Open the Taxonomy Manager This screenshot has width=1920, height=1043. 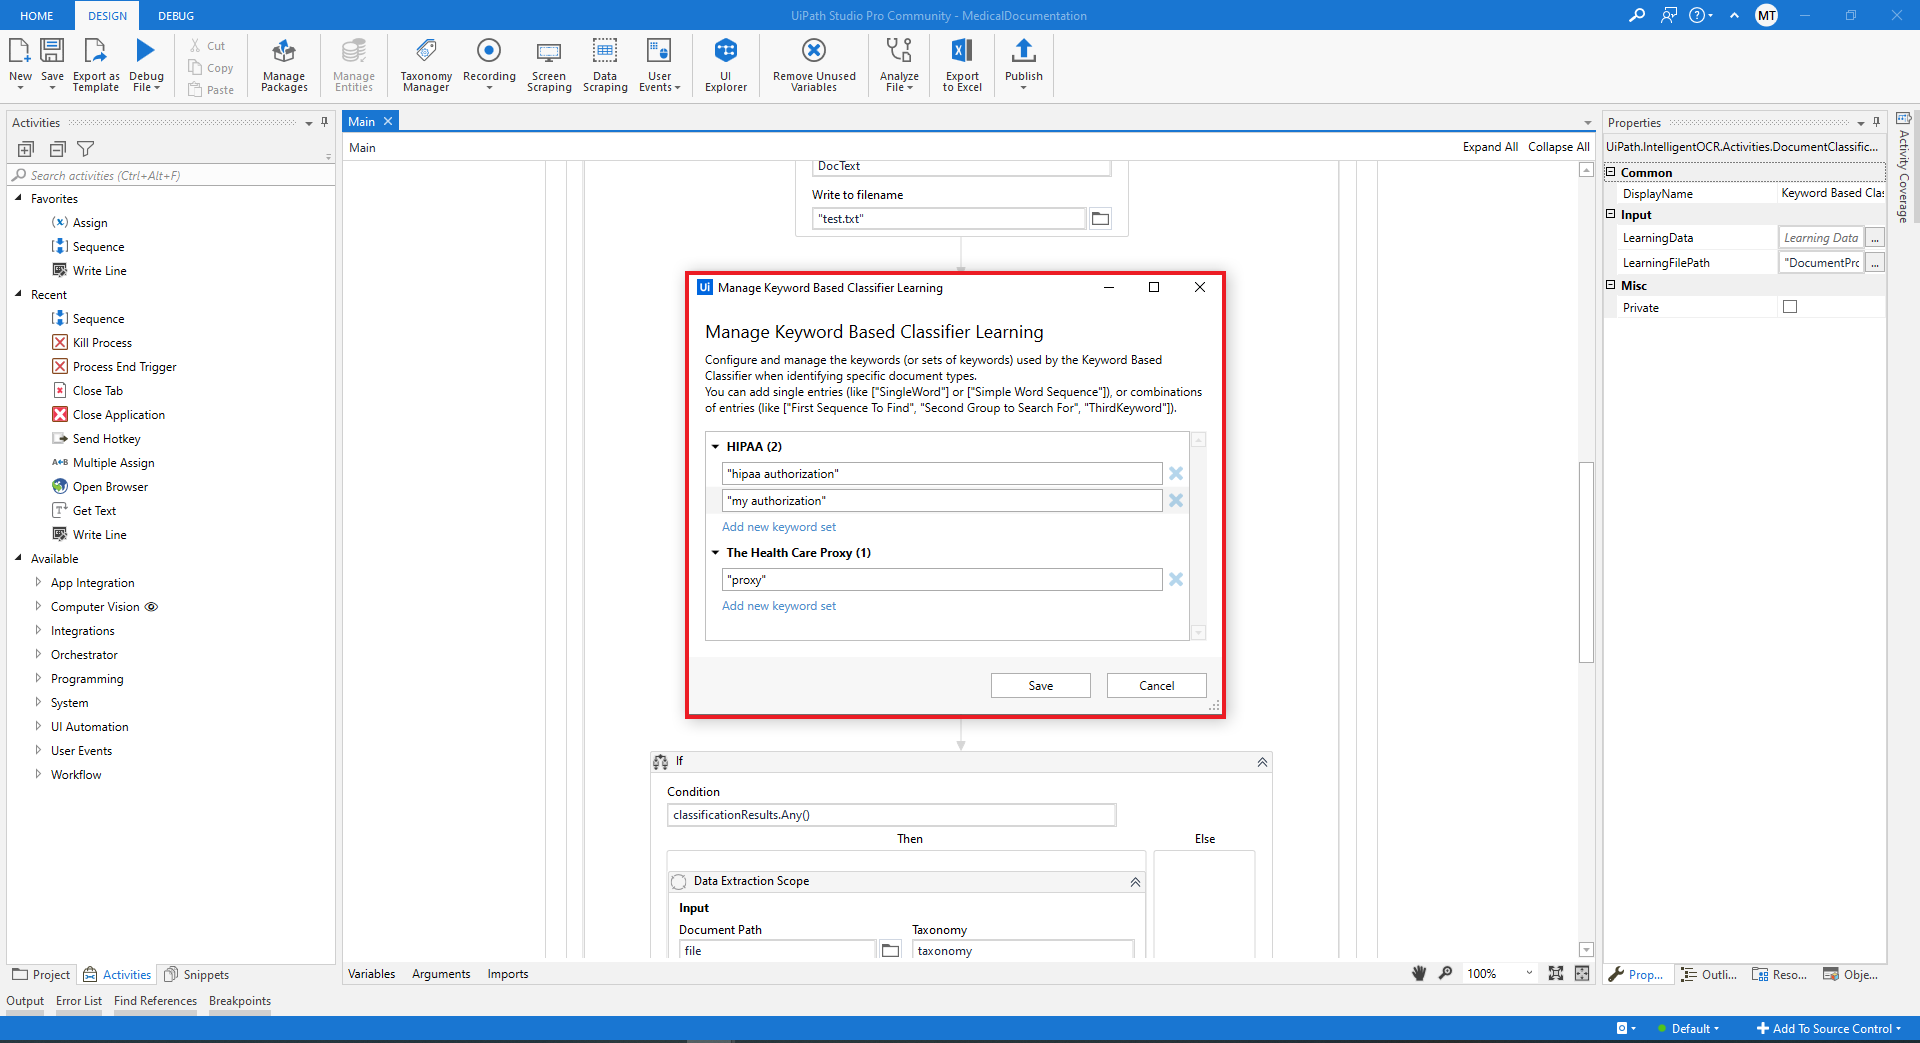(425, 65)
